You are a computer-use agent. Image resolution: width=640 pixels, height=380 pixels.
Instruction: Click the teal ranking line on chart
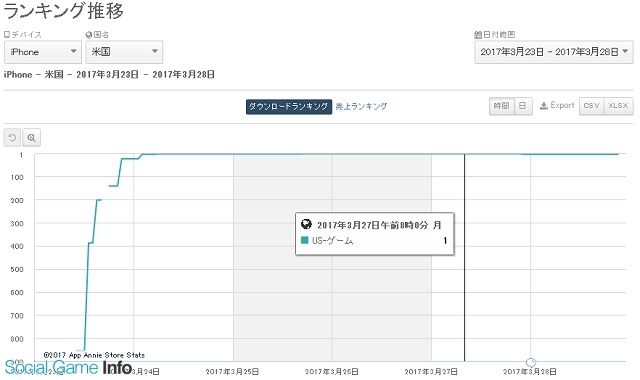coord(327,154)
